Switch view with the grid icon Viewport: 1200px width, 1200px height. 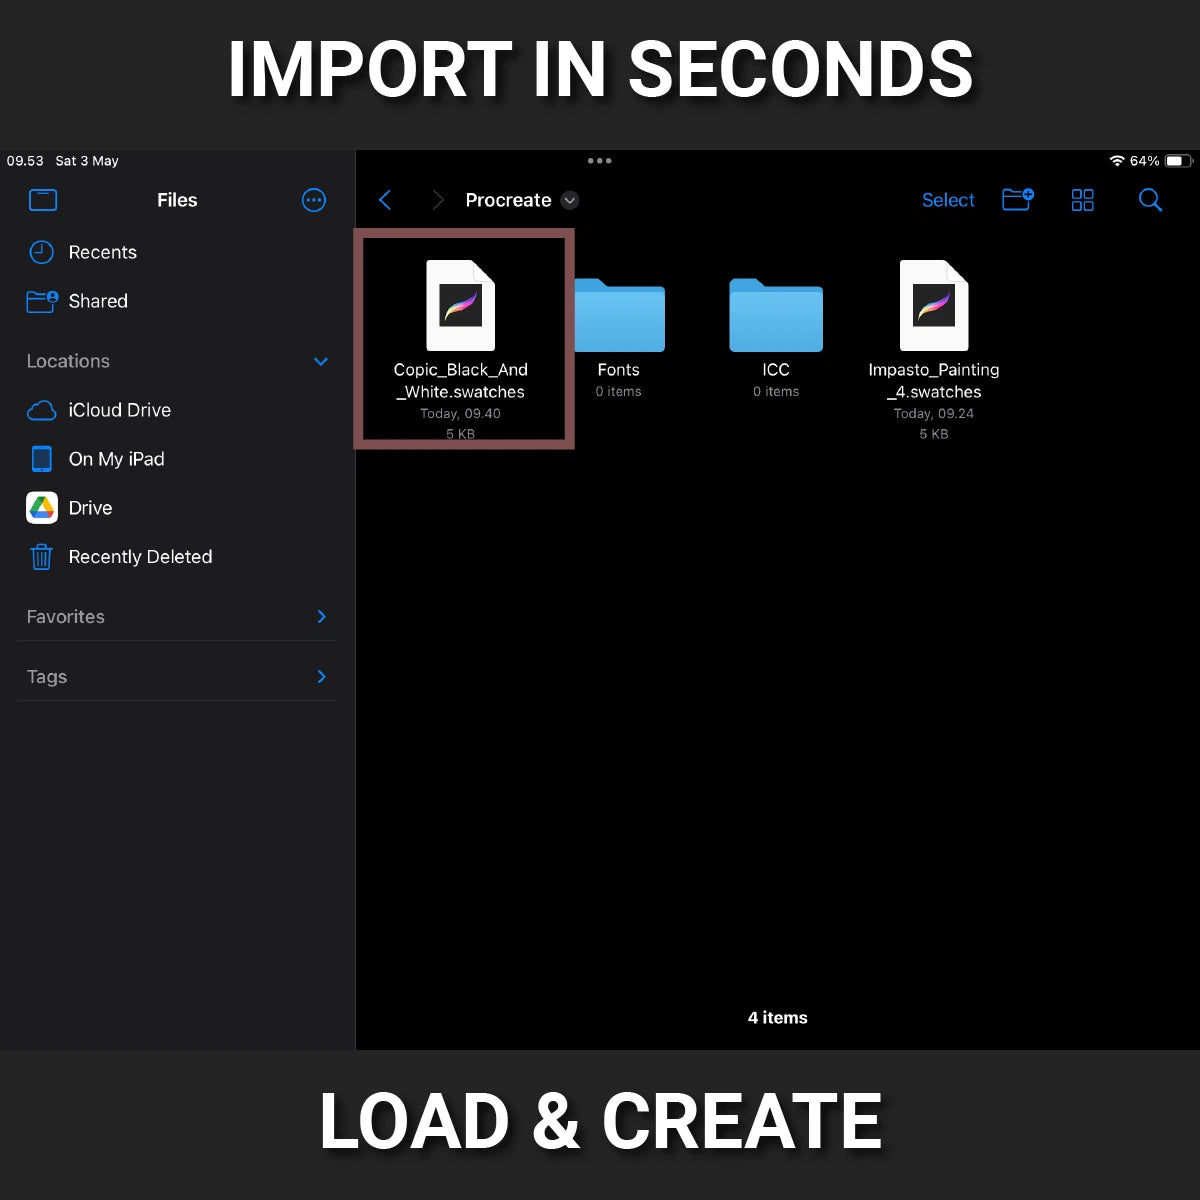point(1083,200)
